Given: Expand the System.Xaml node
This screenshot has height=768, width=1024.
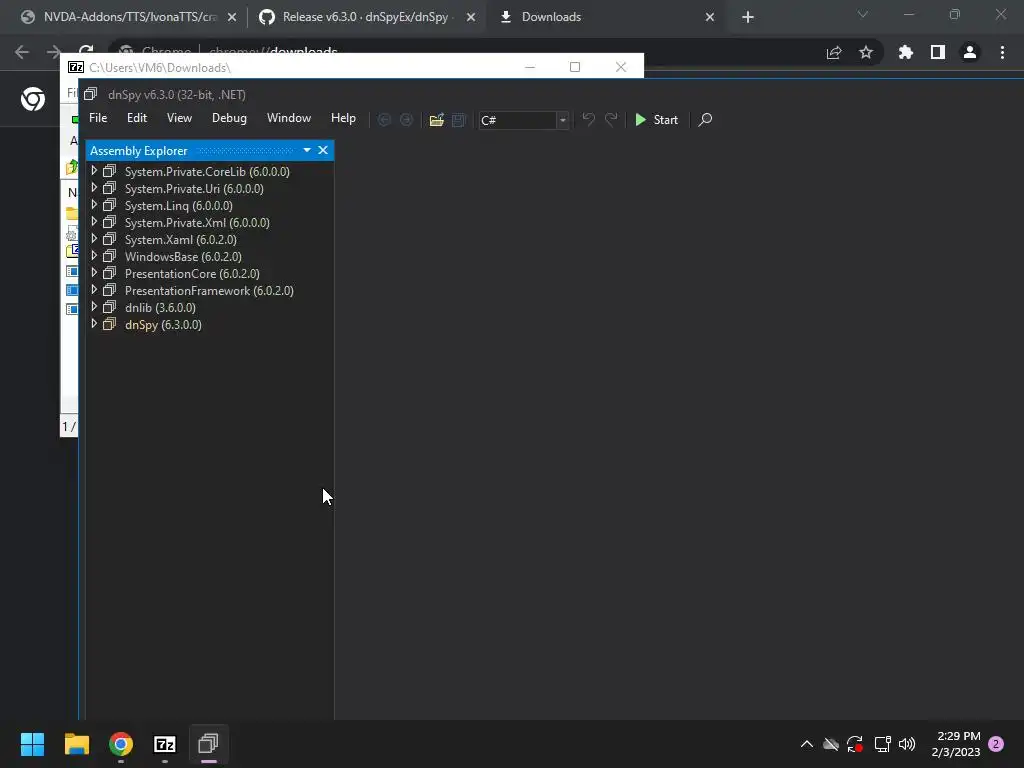Looking at the screenshot, I should pos(94,239).
